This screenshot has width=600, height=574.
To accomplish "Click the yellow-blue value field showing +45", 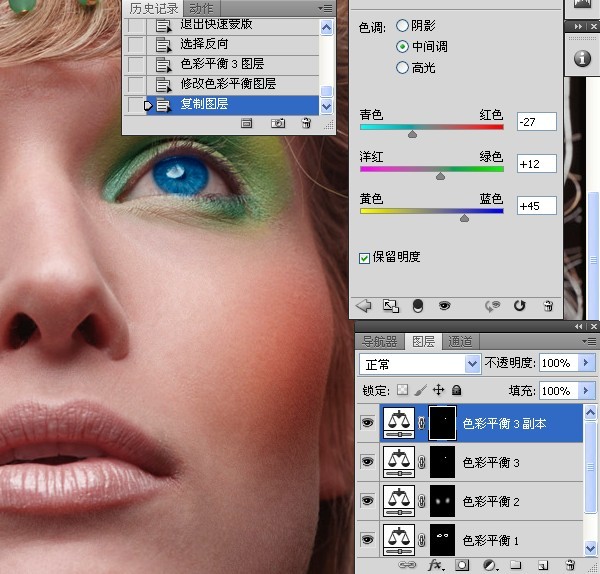I will tap(536, 206).
